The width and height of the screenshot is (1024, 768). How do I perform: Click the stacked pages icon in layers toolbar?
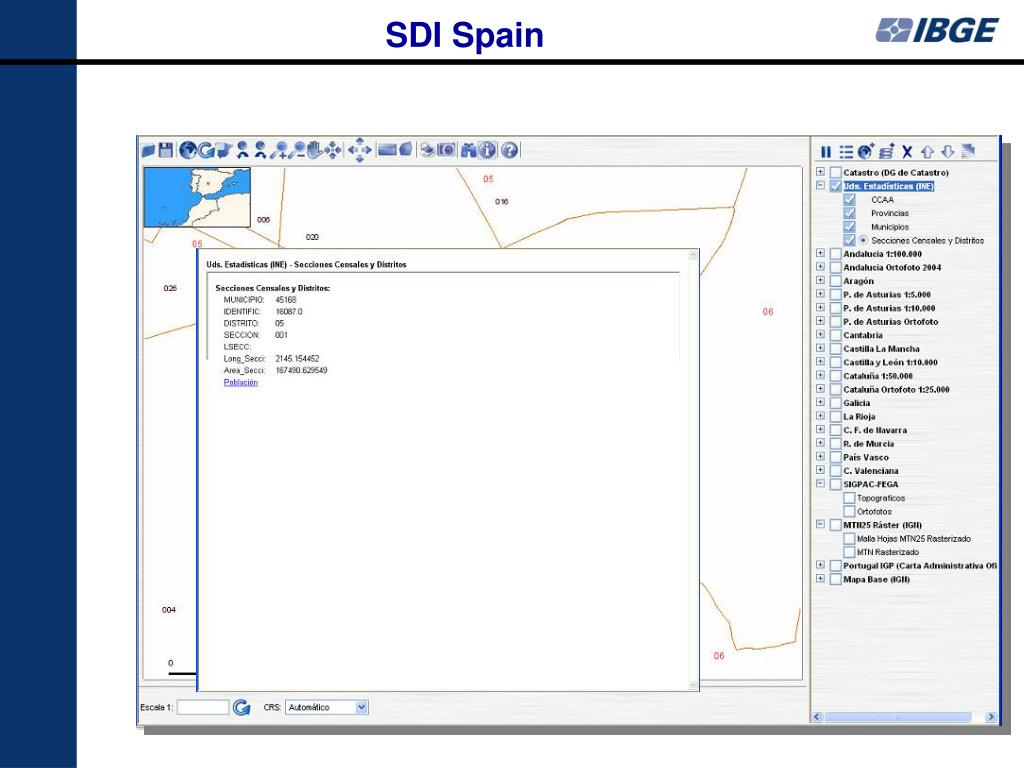968,152
